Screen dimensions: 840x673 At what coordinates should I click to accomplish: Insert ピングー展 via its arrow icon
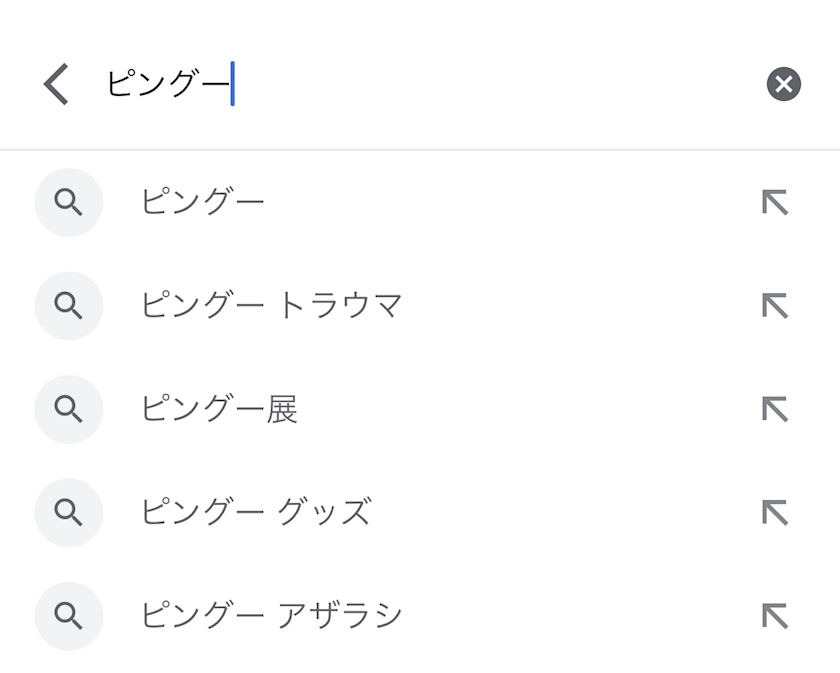coord(775,409)
